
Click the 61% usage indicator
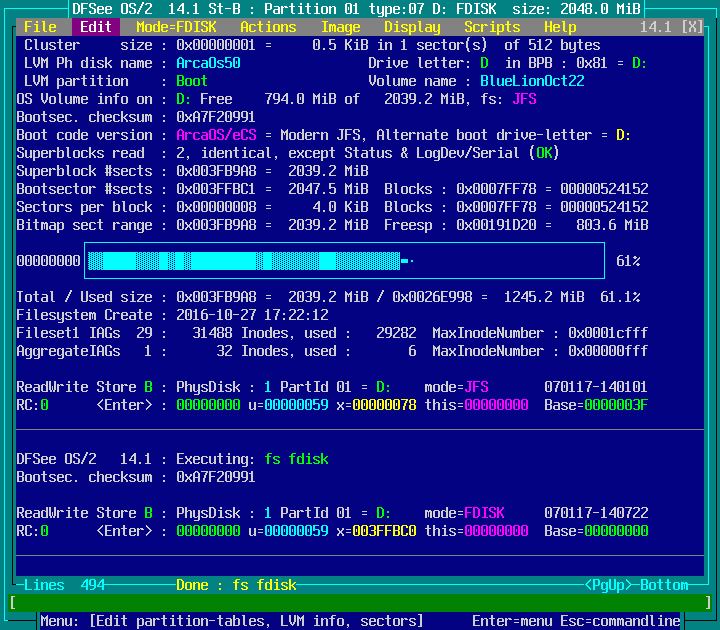(x=628, y=261)
